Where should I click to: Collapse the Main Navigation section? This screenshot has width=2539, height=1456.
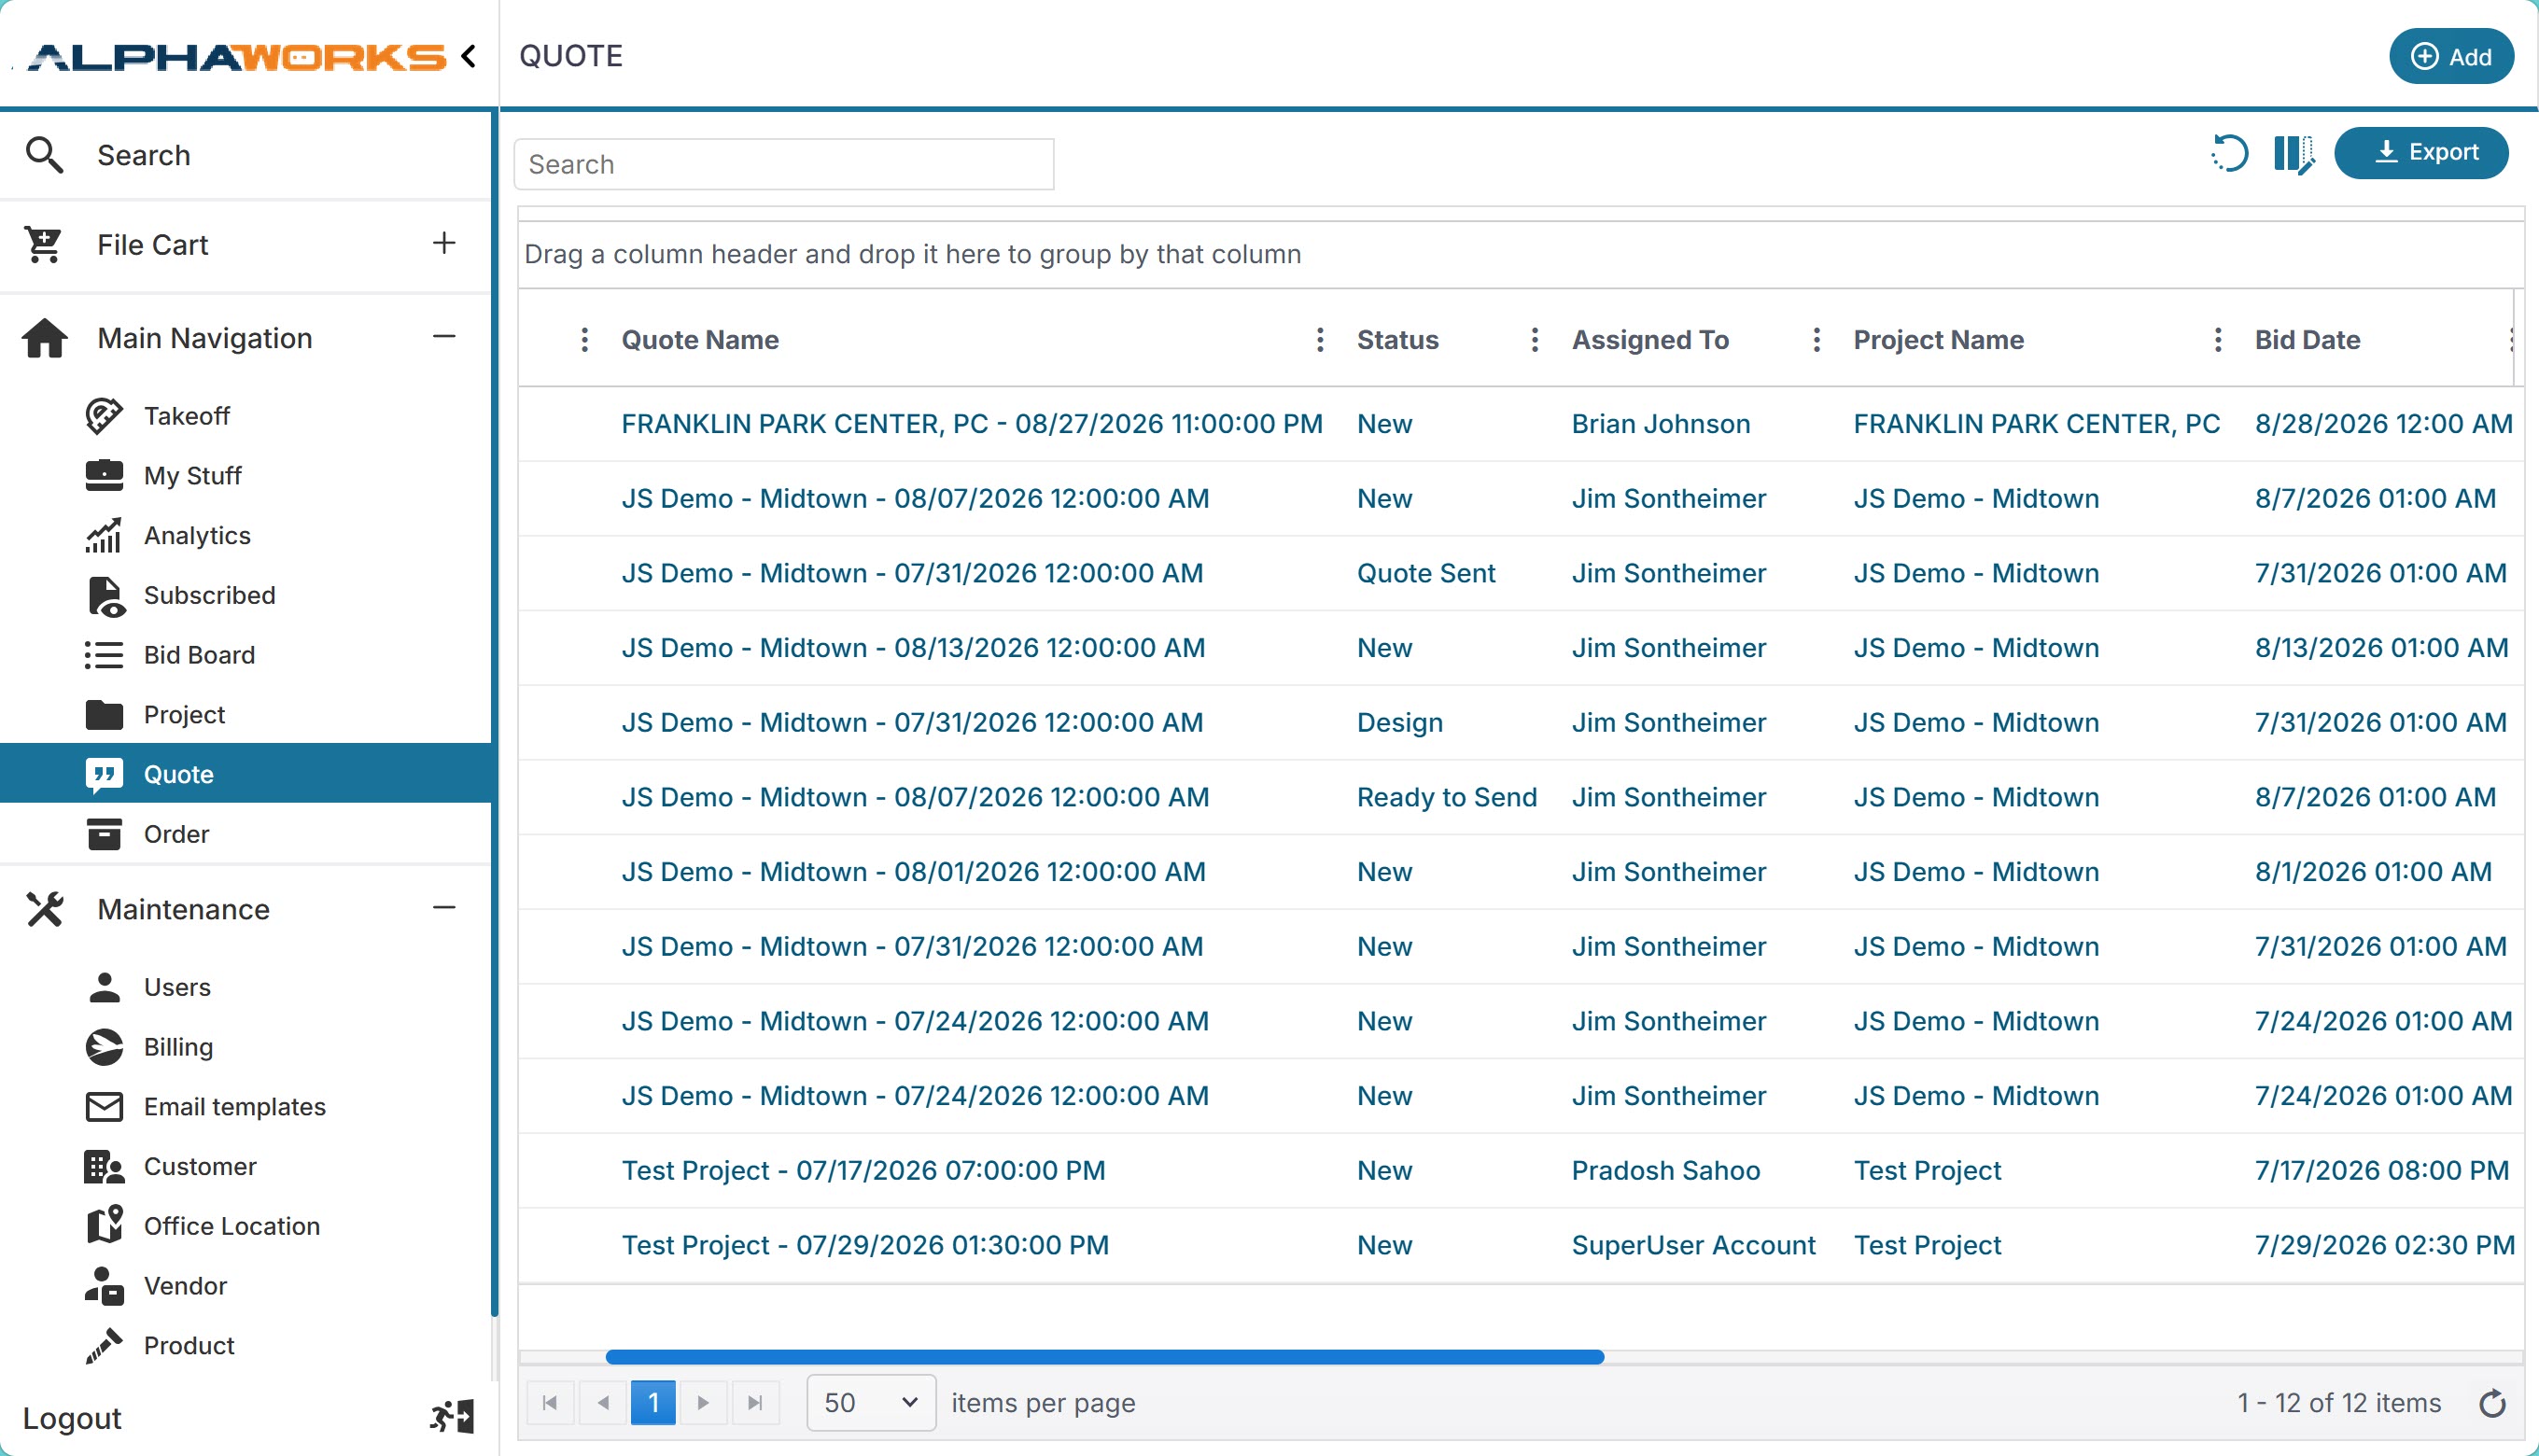pos(444,337)
